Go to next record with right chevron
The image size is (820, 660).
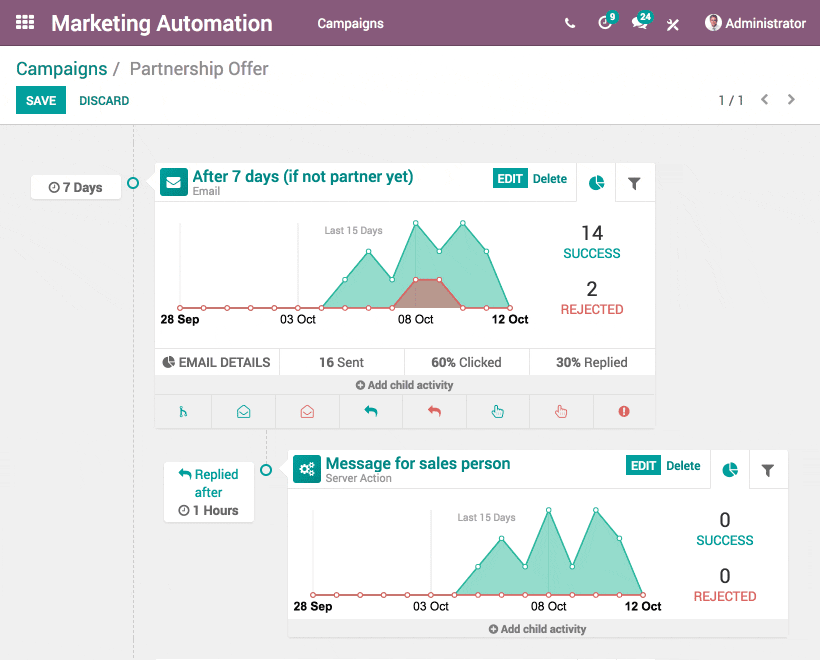click(x=791, y=100)
